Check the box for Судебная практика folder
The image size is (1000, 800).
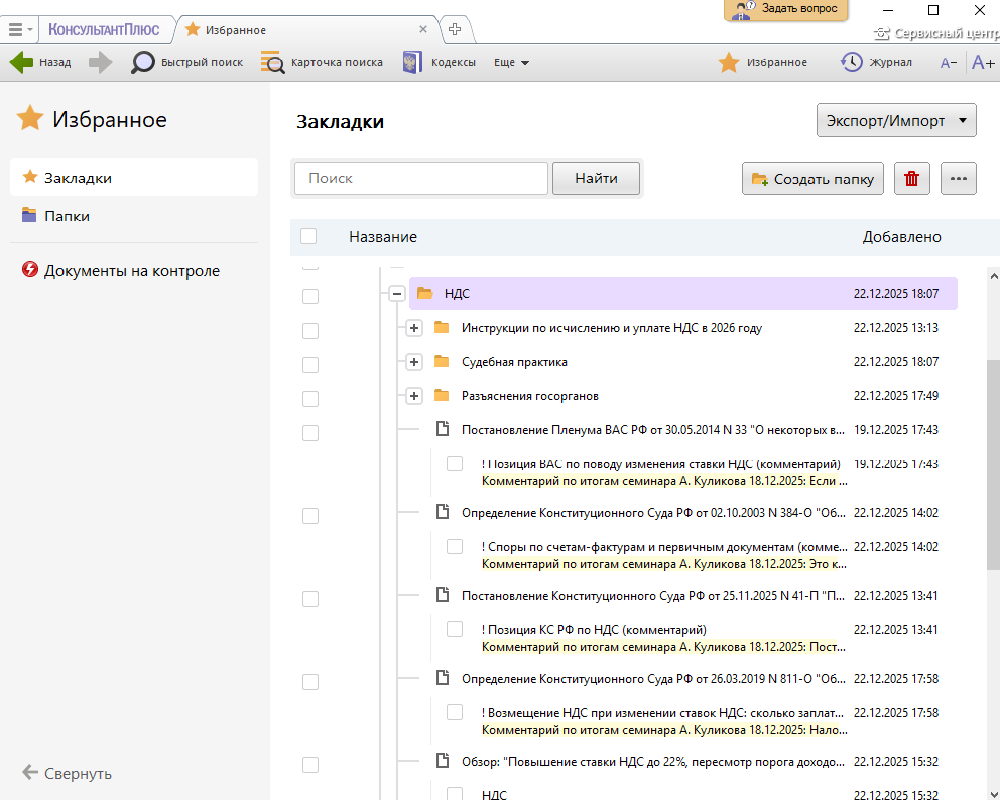310,364
